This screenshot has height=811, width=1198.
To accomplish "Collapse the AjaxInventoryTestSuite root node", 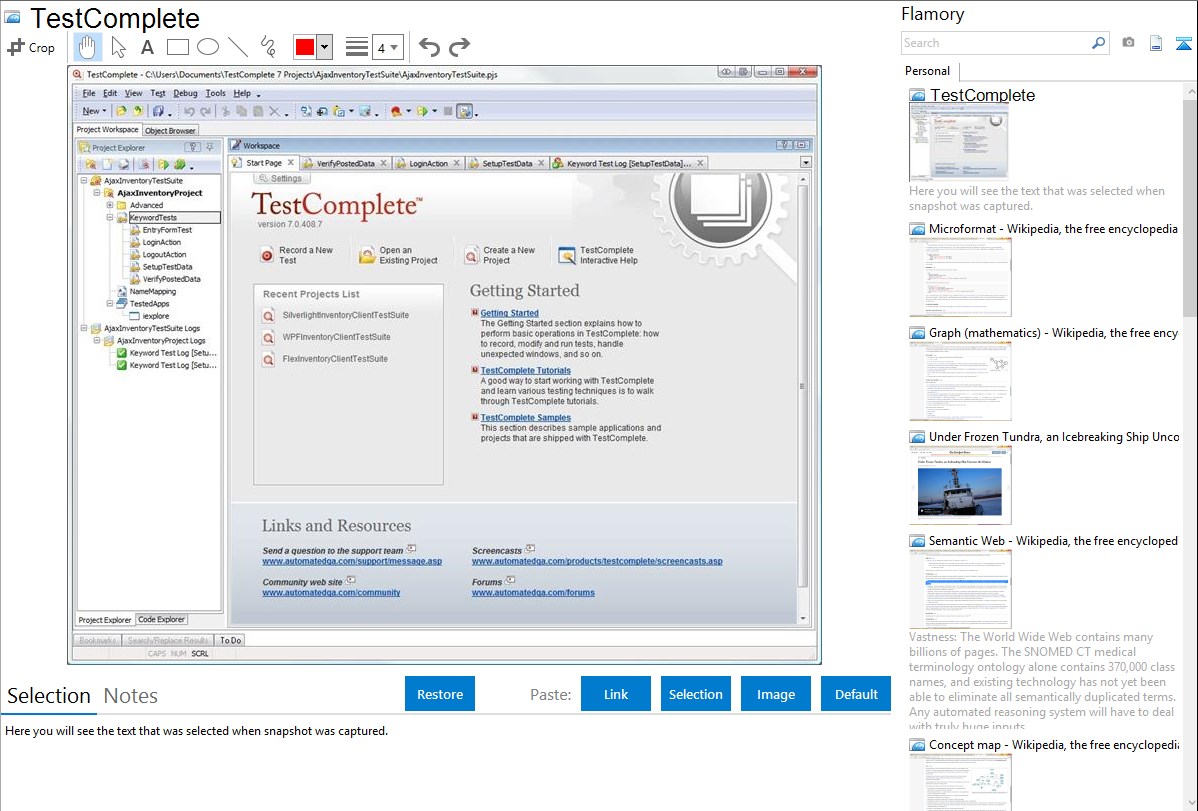I will pos(84,180).
